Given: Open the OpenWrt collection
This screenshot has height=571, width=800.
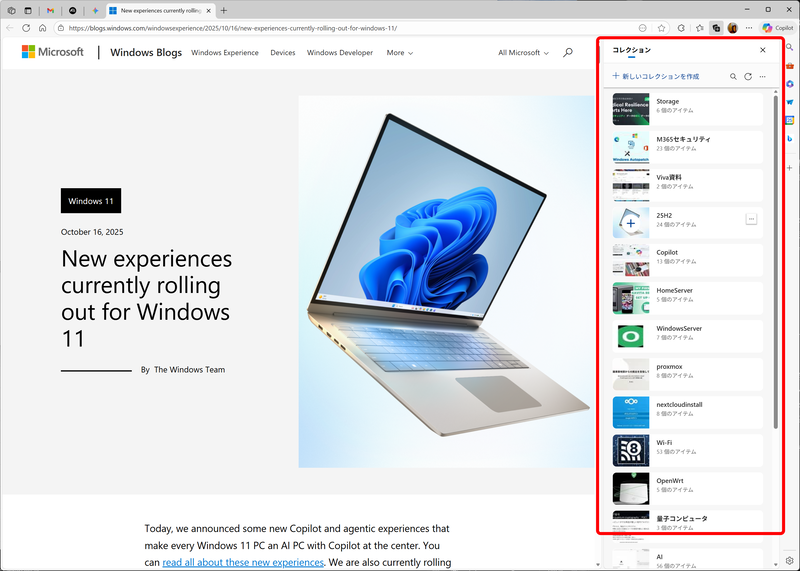Looking at the screenshot, I should tap(687, 489).
